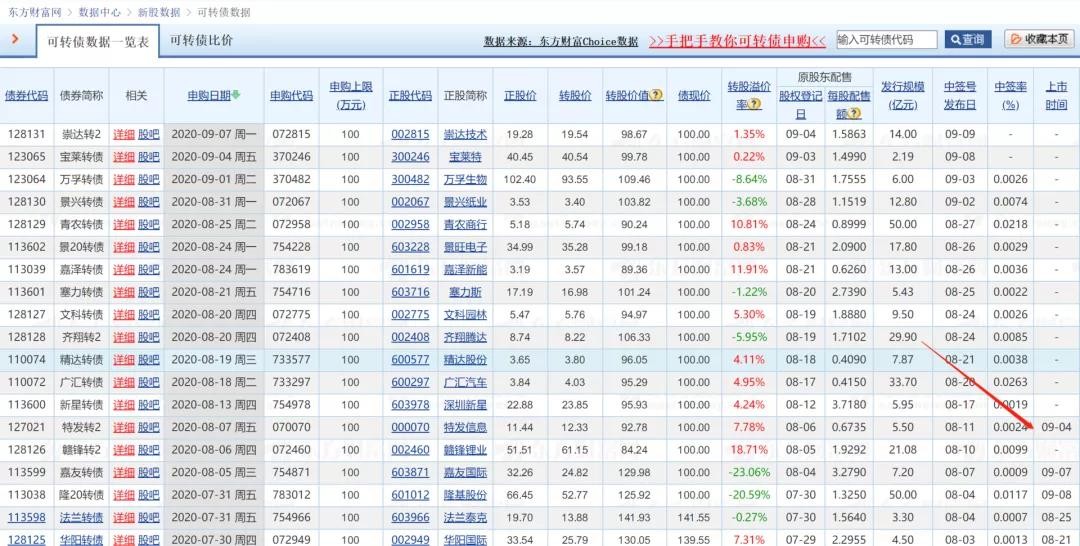Open the 特发信息 stock link
Screen dimensions: 1080x546
click(x=465, y=428)
